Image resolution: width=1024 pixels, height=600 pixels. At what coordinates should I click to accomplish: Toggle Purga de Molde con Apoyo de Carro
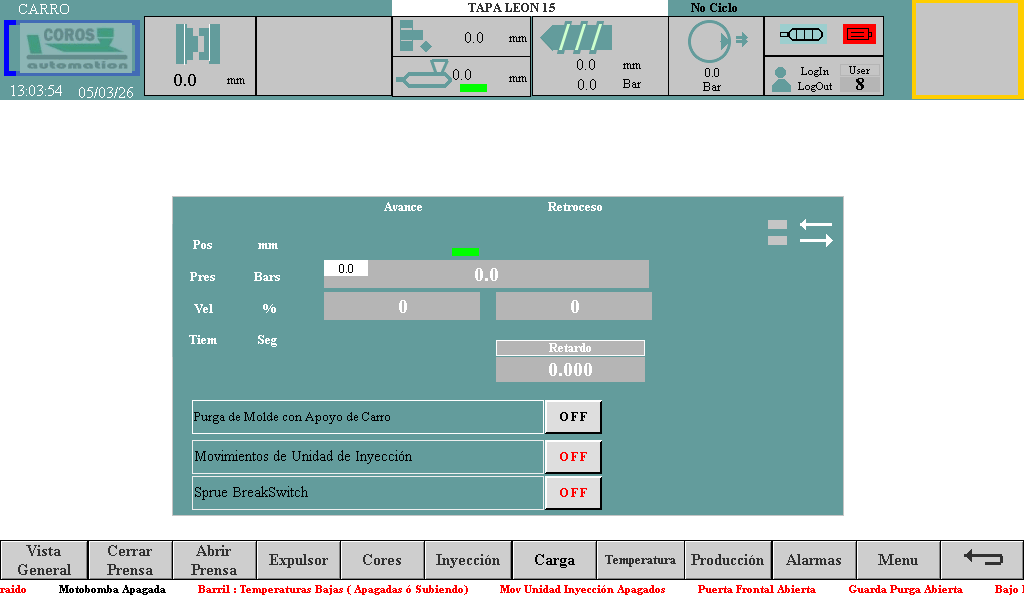tap(573, 417)
